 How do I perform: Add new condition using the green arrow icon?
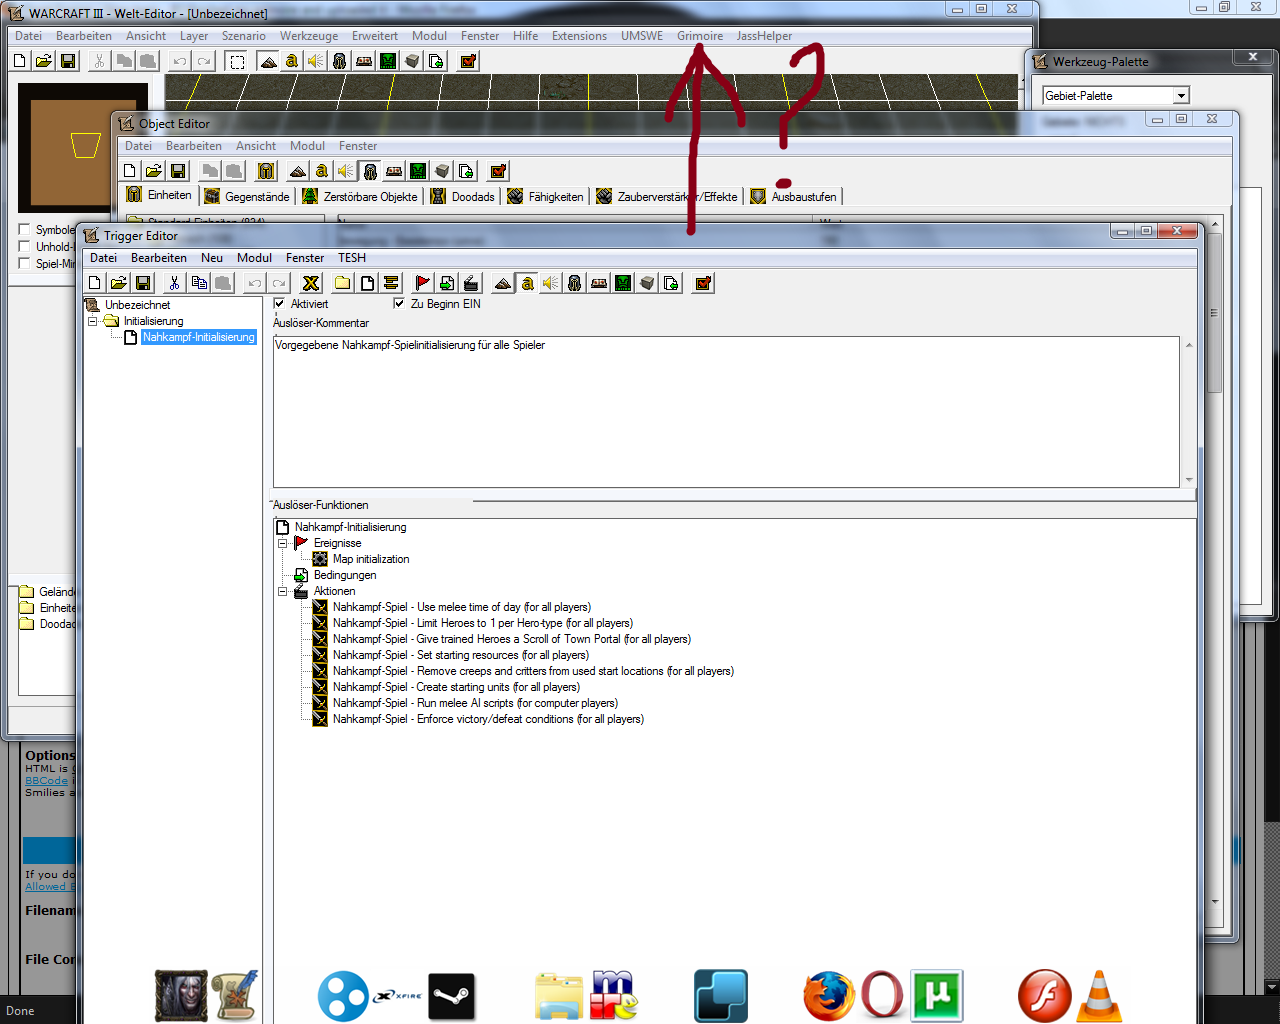coord(447,283)
